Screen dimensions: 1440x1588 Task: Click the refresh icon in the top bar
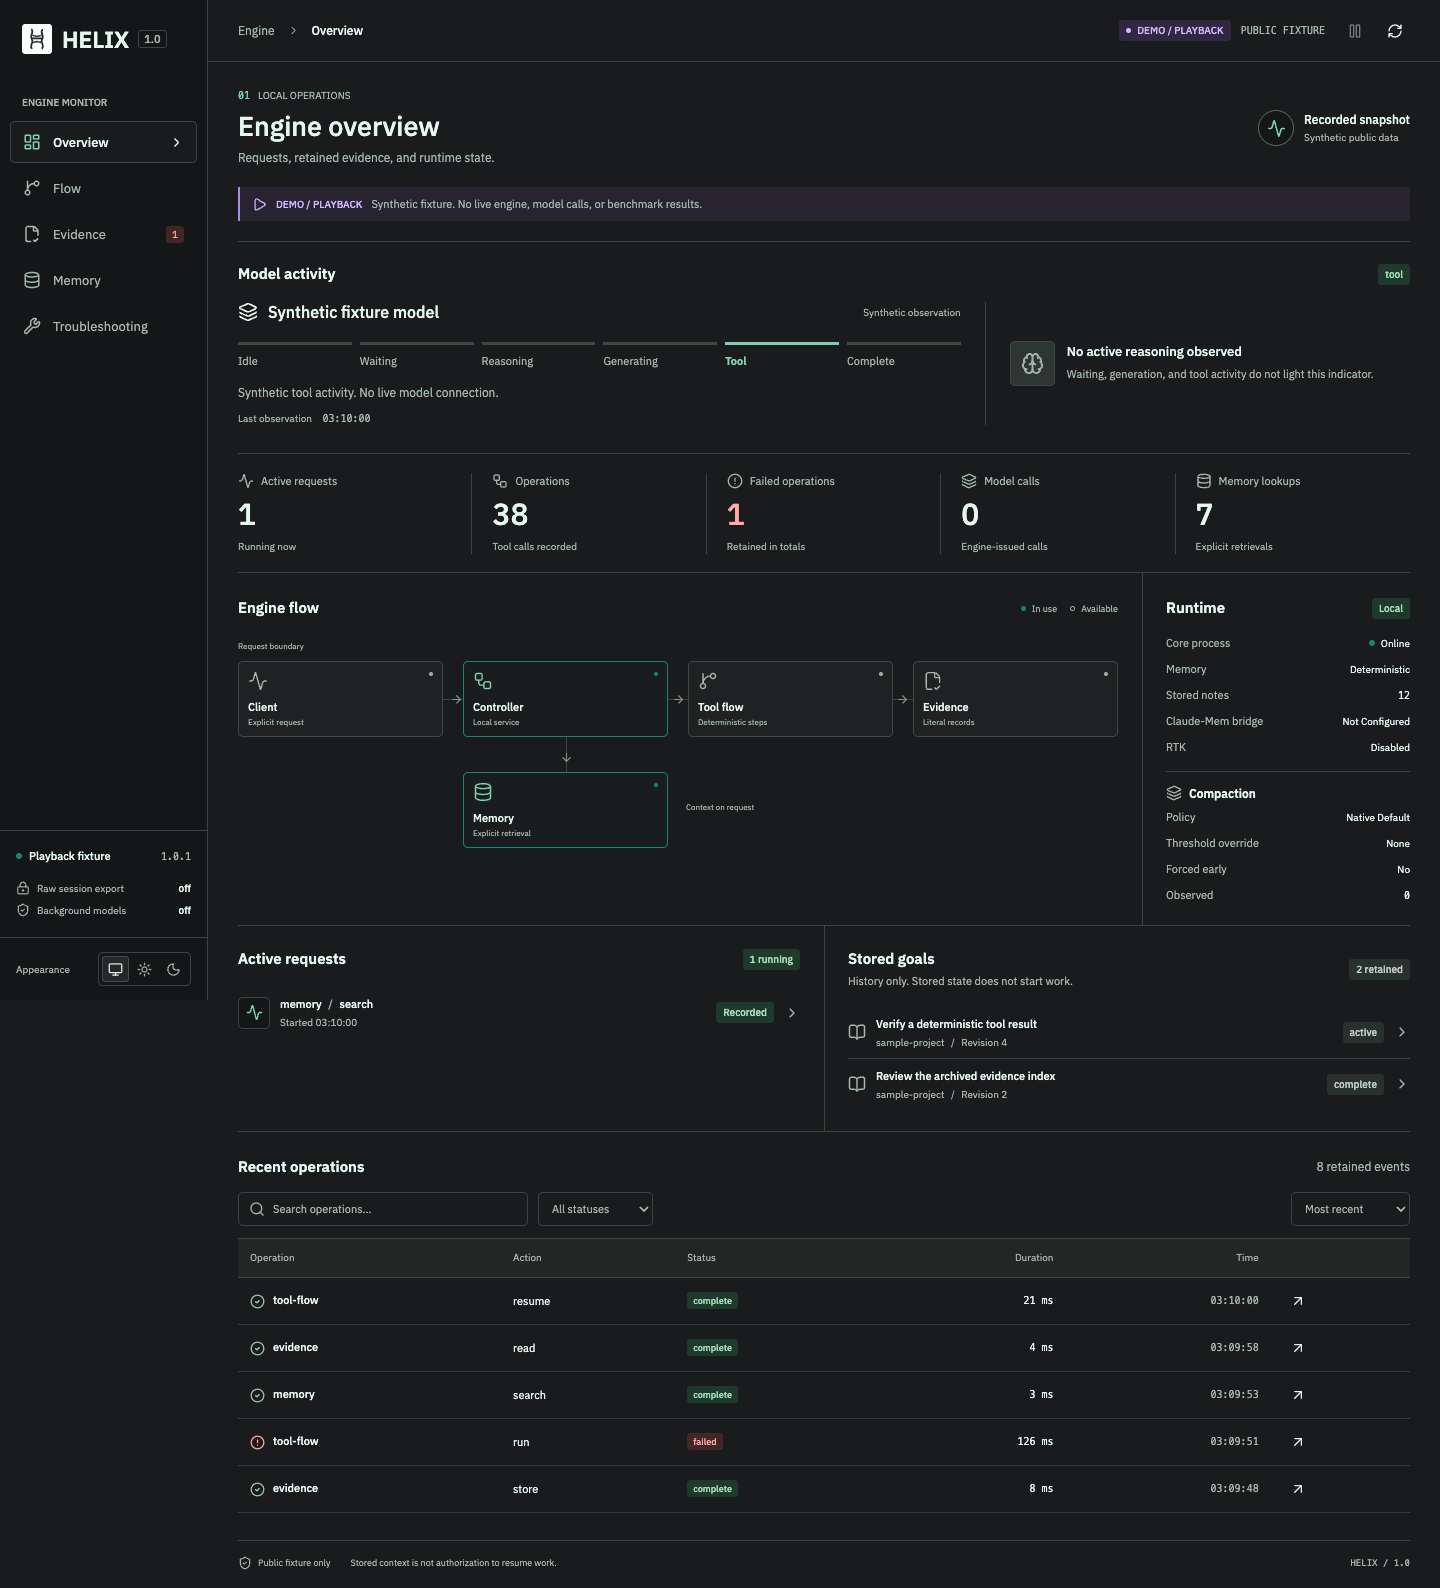pos(1395,31)
